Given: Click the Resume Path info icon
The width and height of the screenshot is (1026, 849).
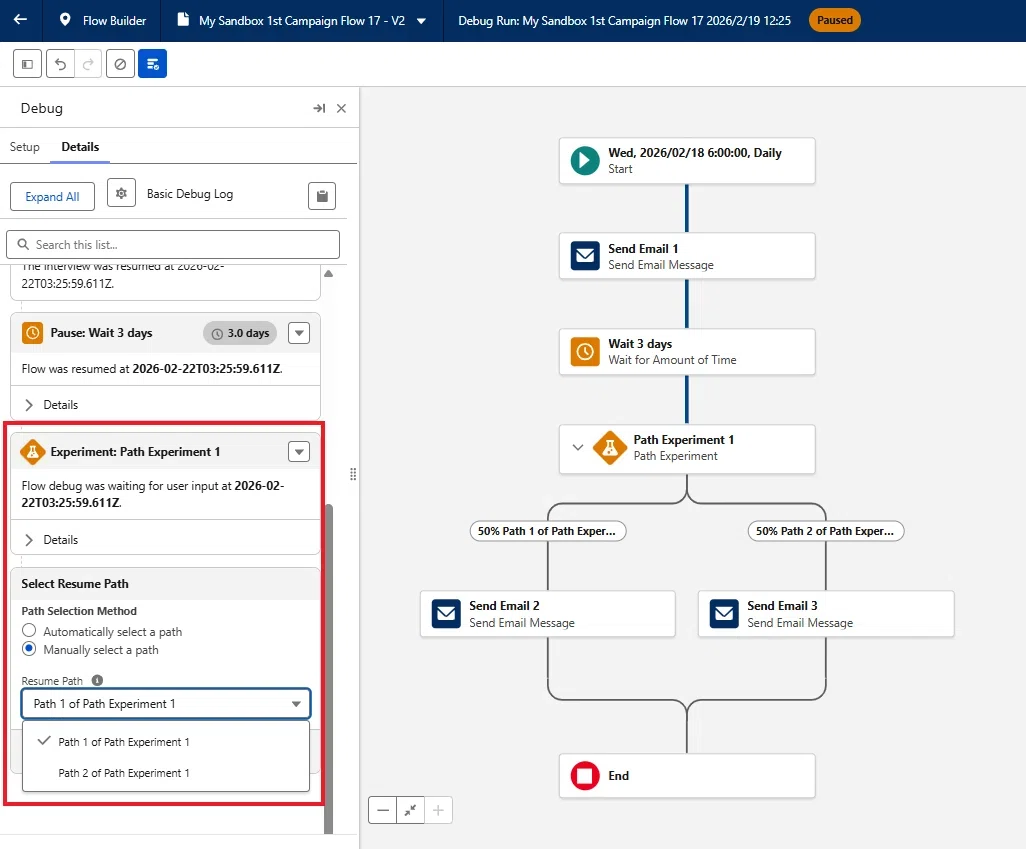Looking at the screenshot, I should (x=97, y=680).
